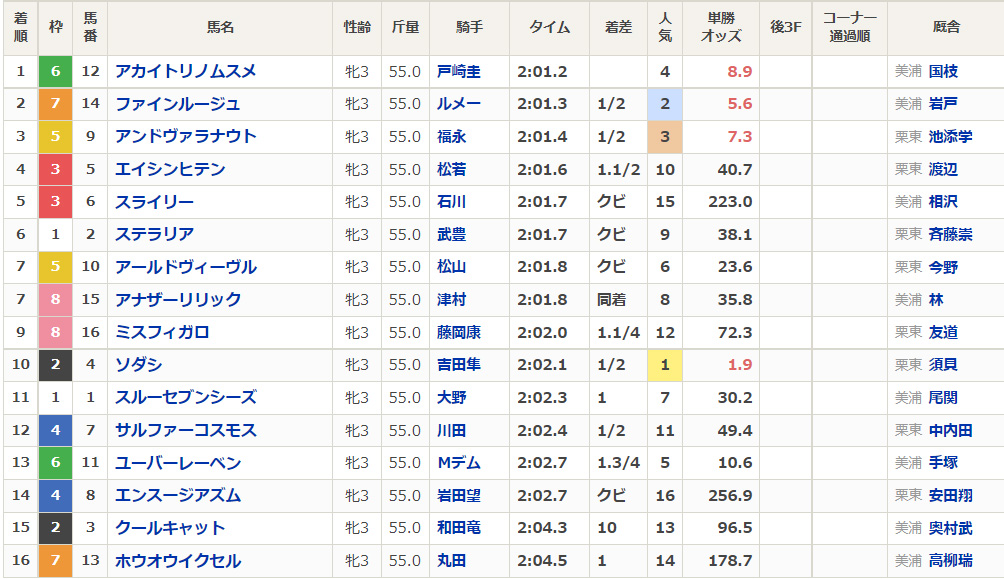This screenshot has height=579, width=1004.
Task: Open trainer 友道 link
Action: point(943,332)
